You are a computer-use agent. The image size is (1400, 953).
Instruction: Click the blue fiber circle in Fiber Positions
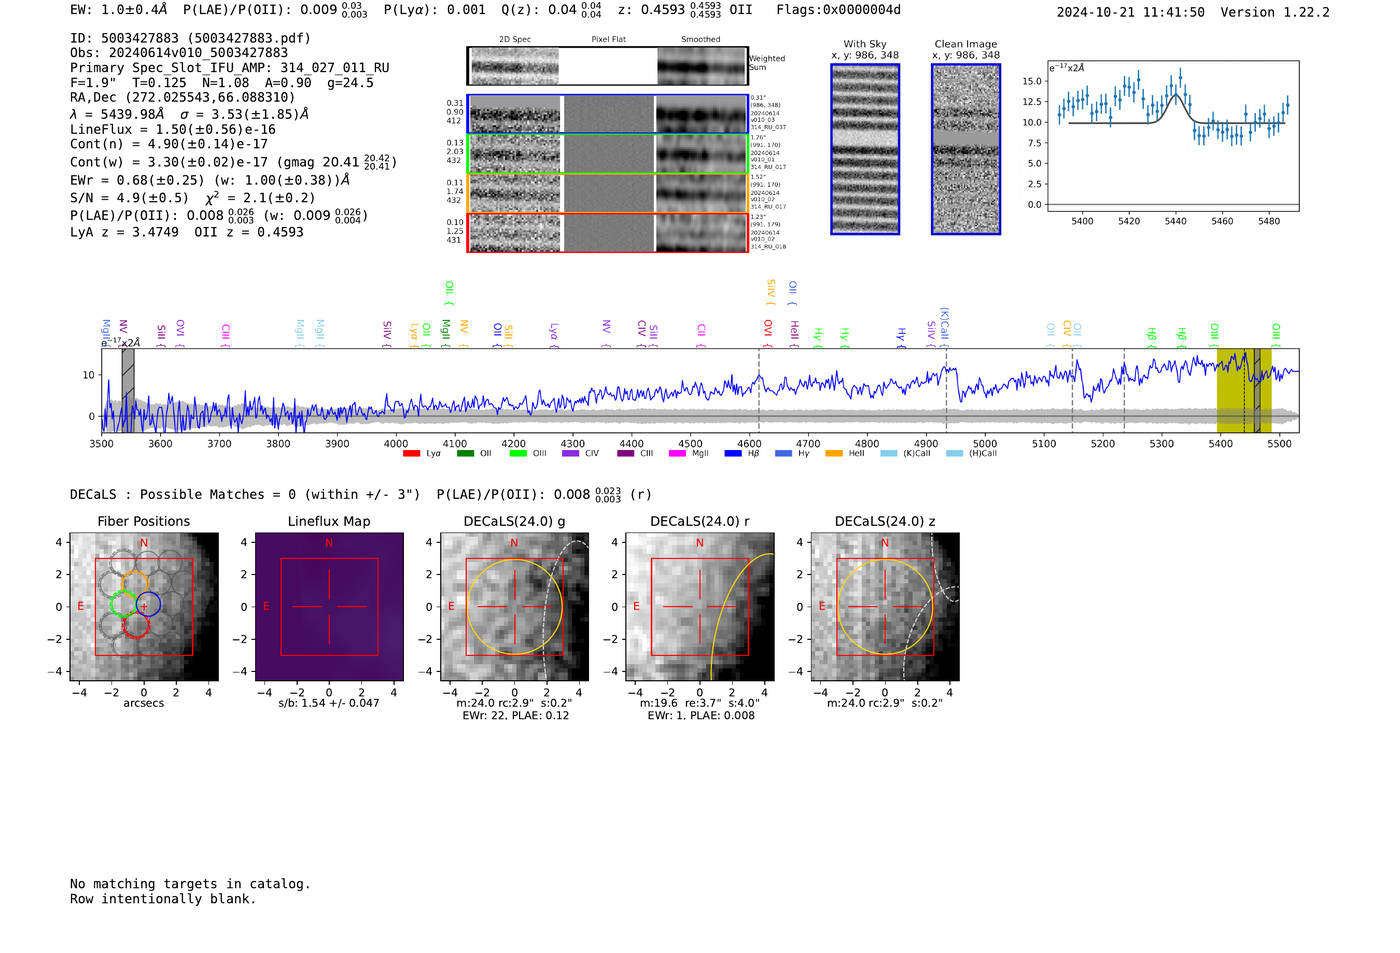148,604
